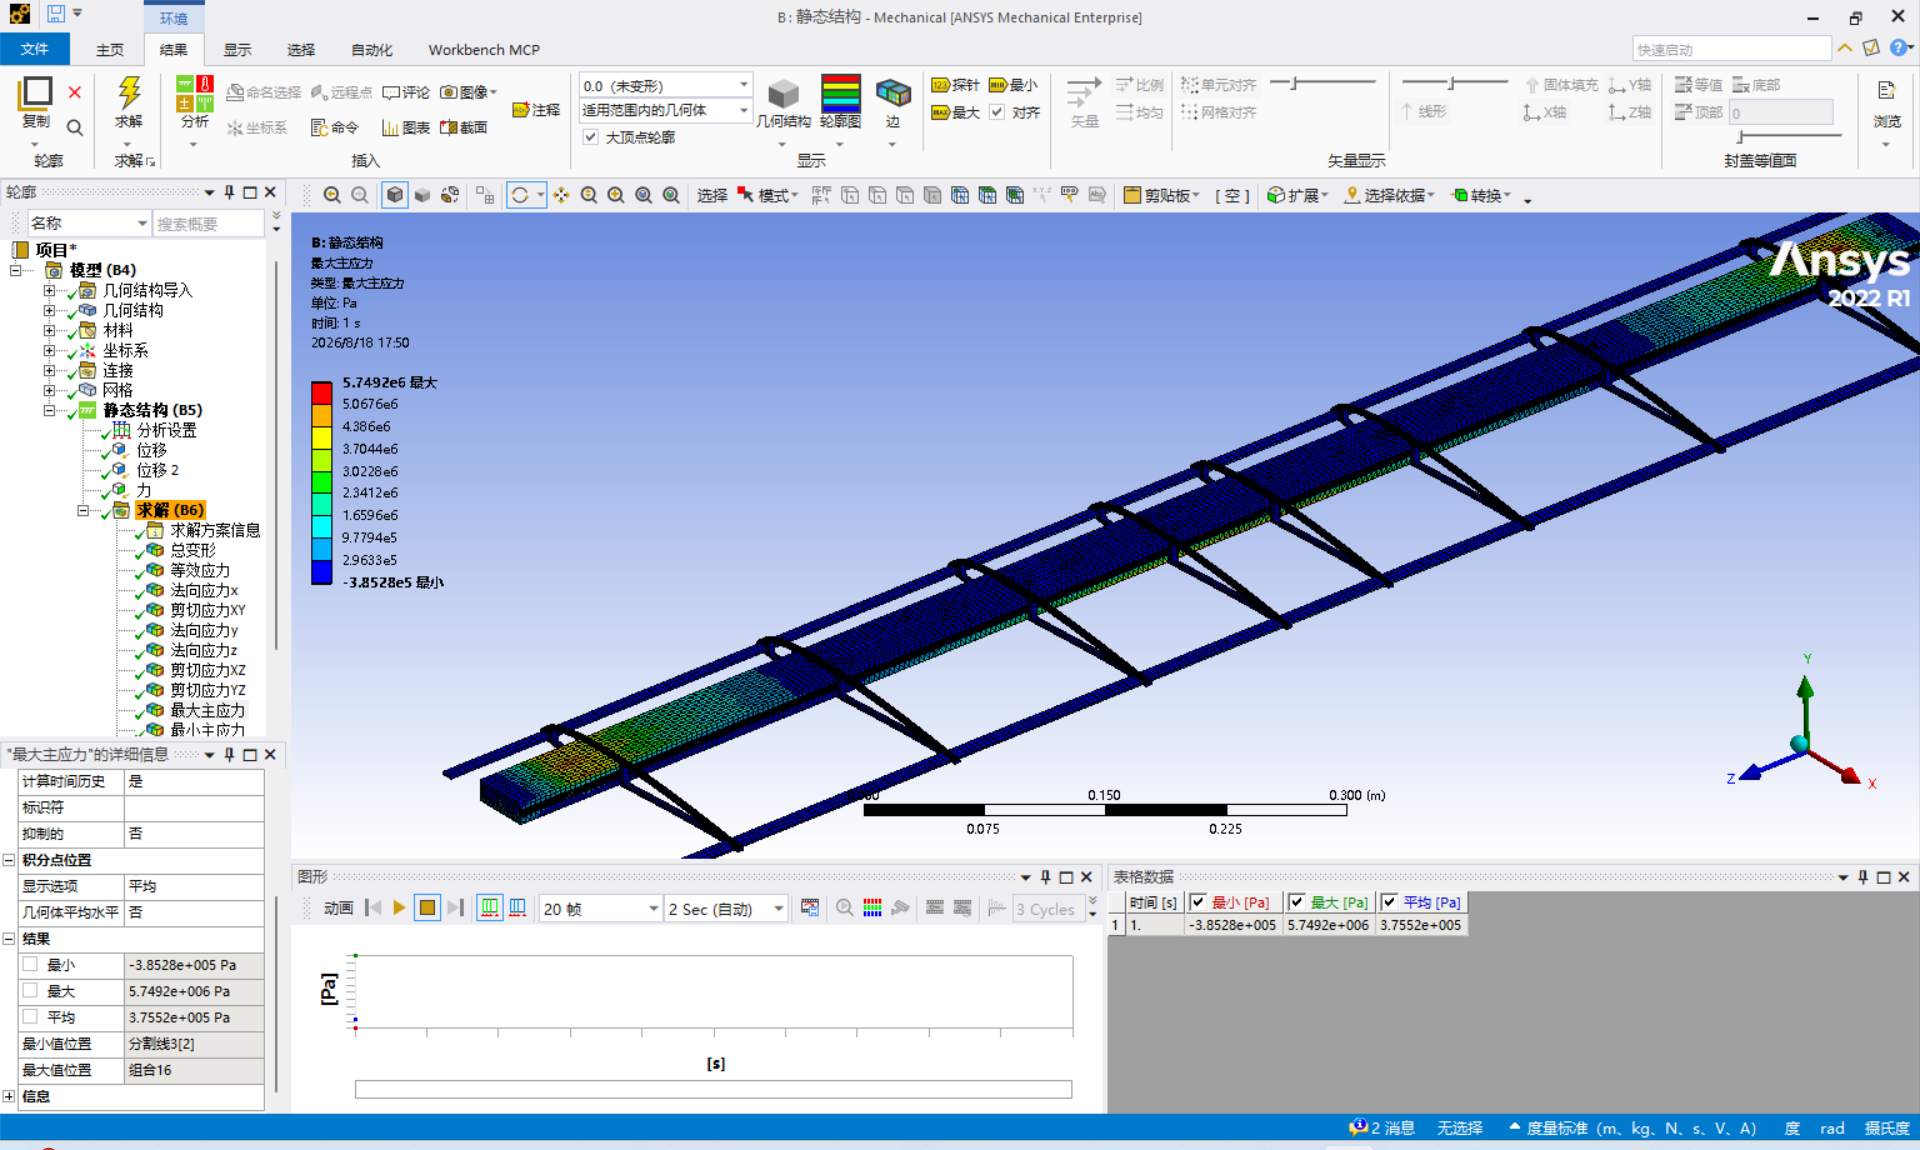Click the 注释 annotation button
The image size is (1920, 1150).
pos(537,110)
